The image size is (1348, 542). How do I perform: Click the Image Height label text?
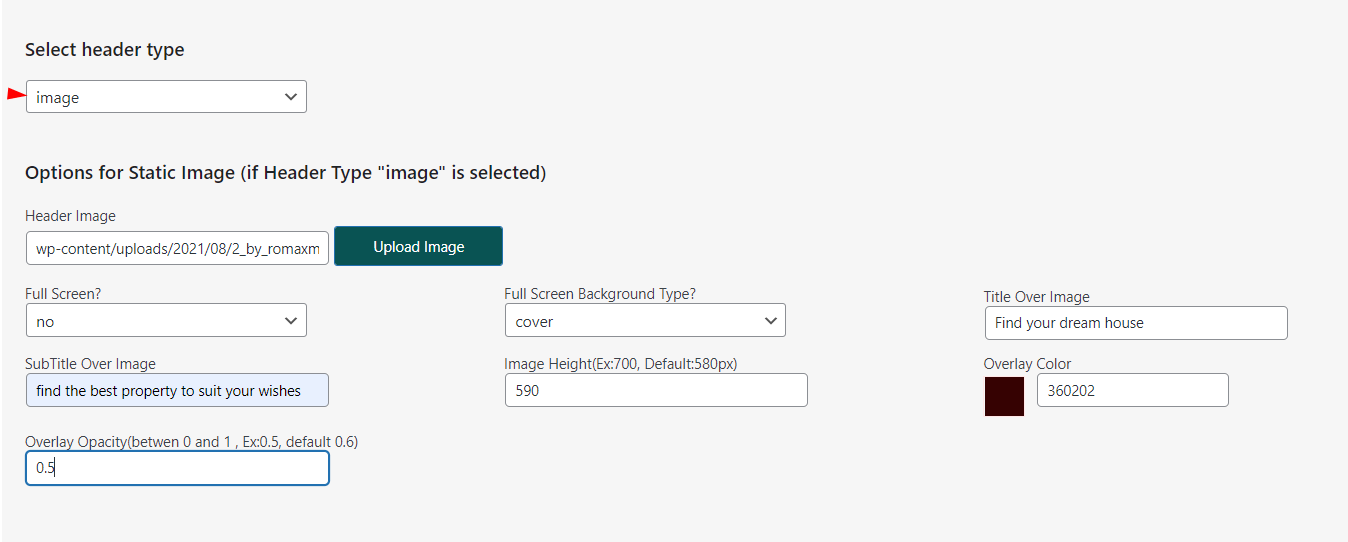[627, 364]
